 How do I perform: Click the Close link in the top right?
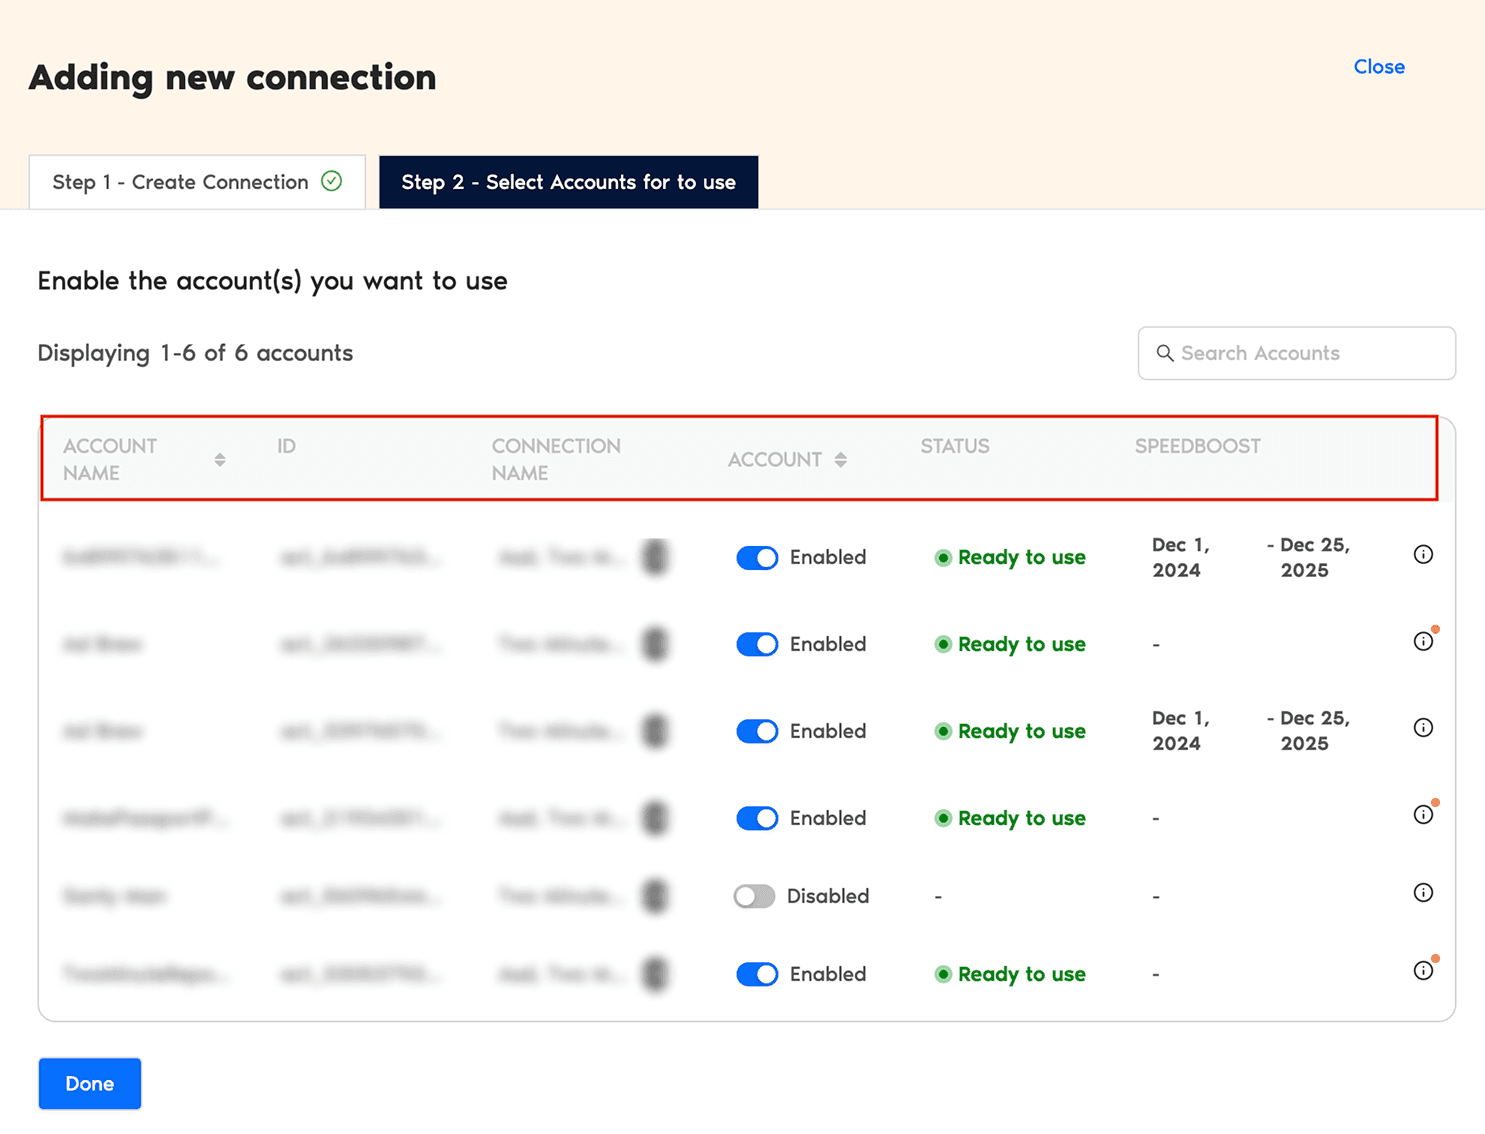click(1379, 66)
